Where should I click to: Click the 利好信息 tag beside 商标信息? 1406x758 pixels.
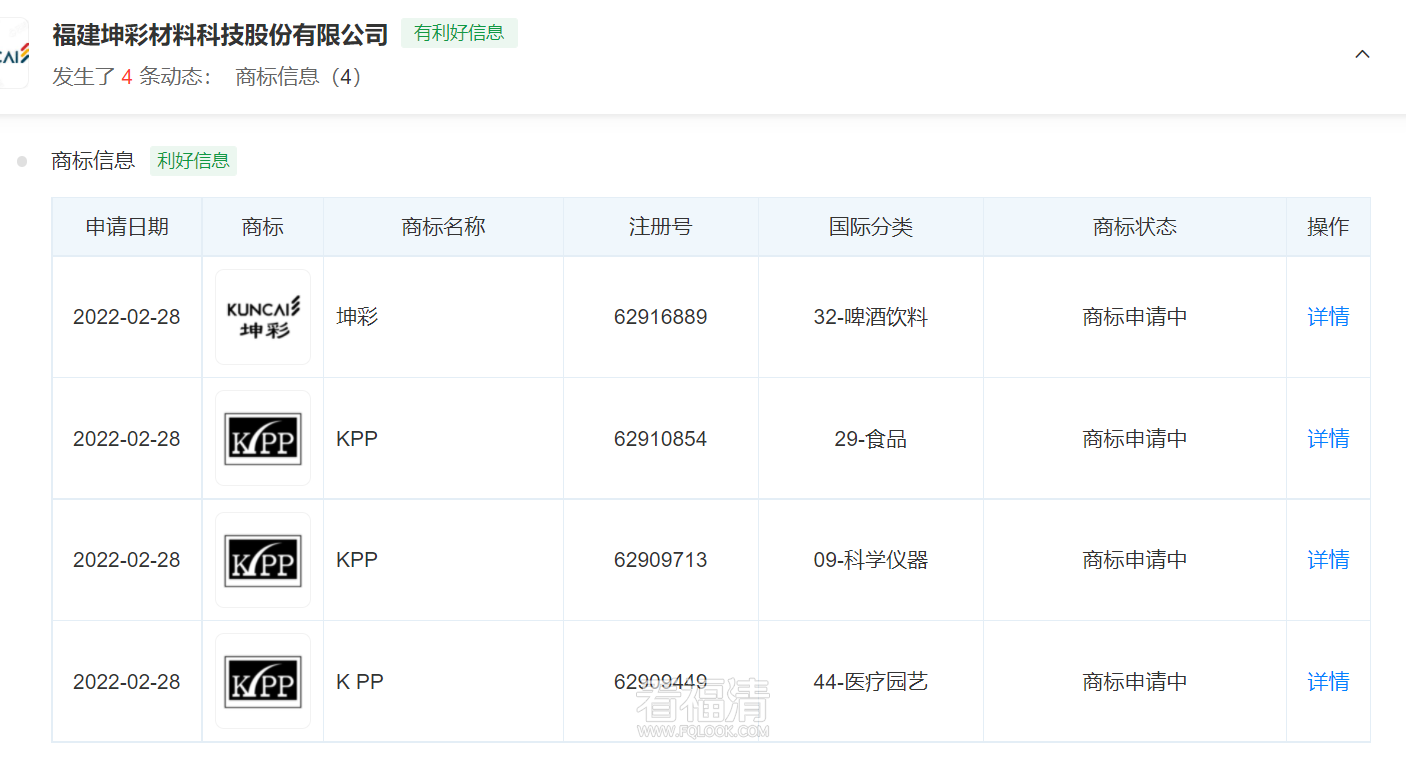[x=193, y=160]
